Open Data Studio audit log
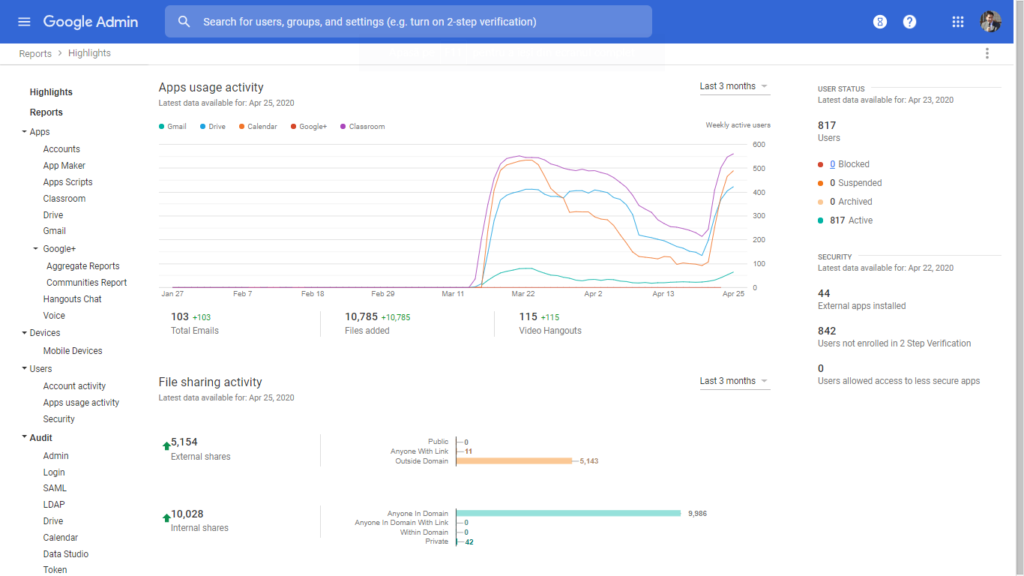 point(66,554)
